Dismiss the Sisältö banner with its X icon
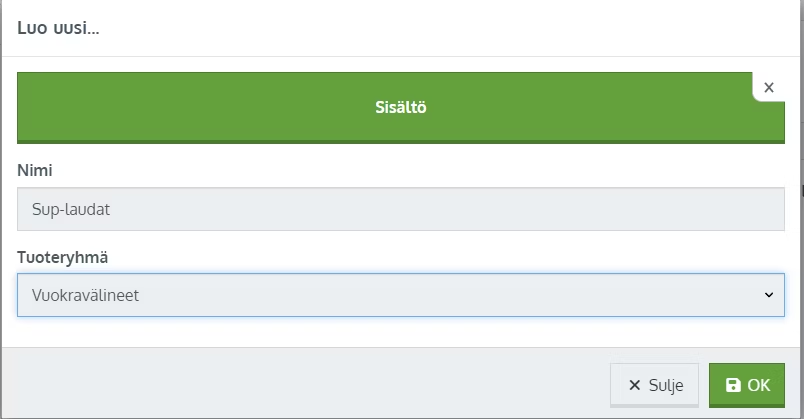 pyautogui.click(x=768, y=88)
